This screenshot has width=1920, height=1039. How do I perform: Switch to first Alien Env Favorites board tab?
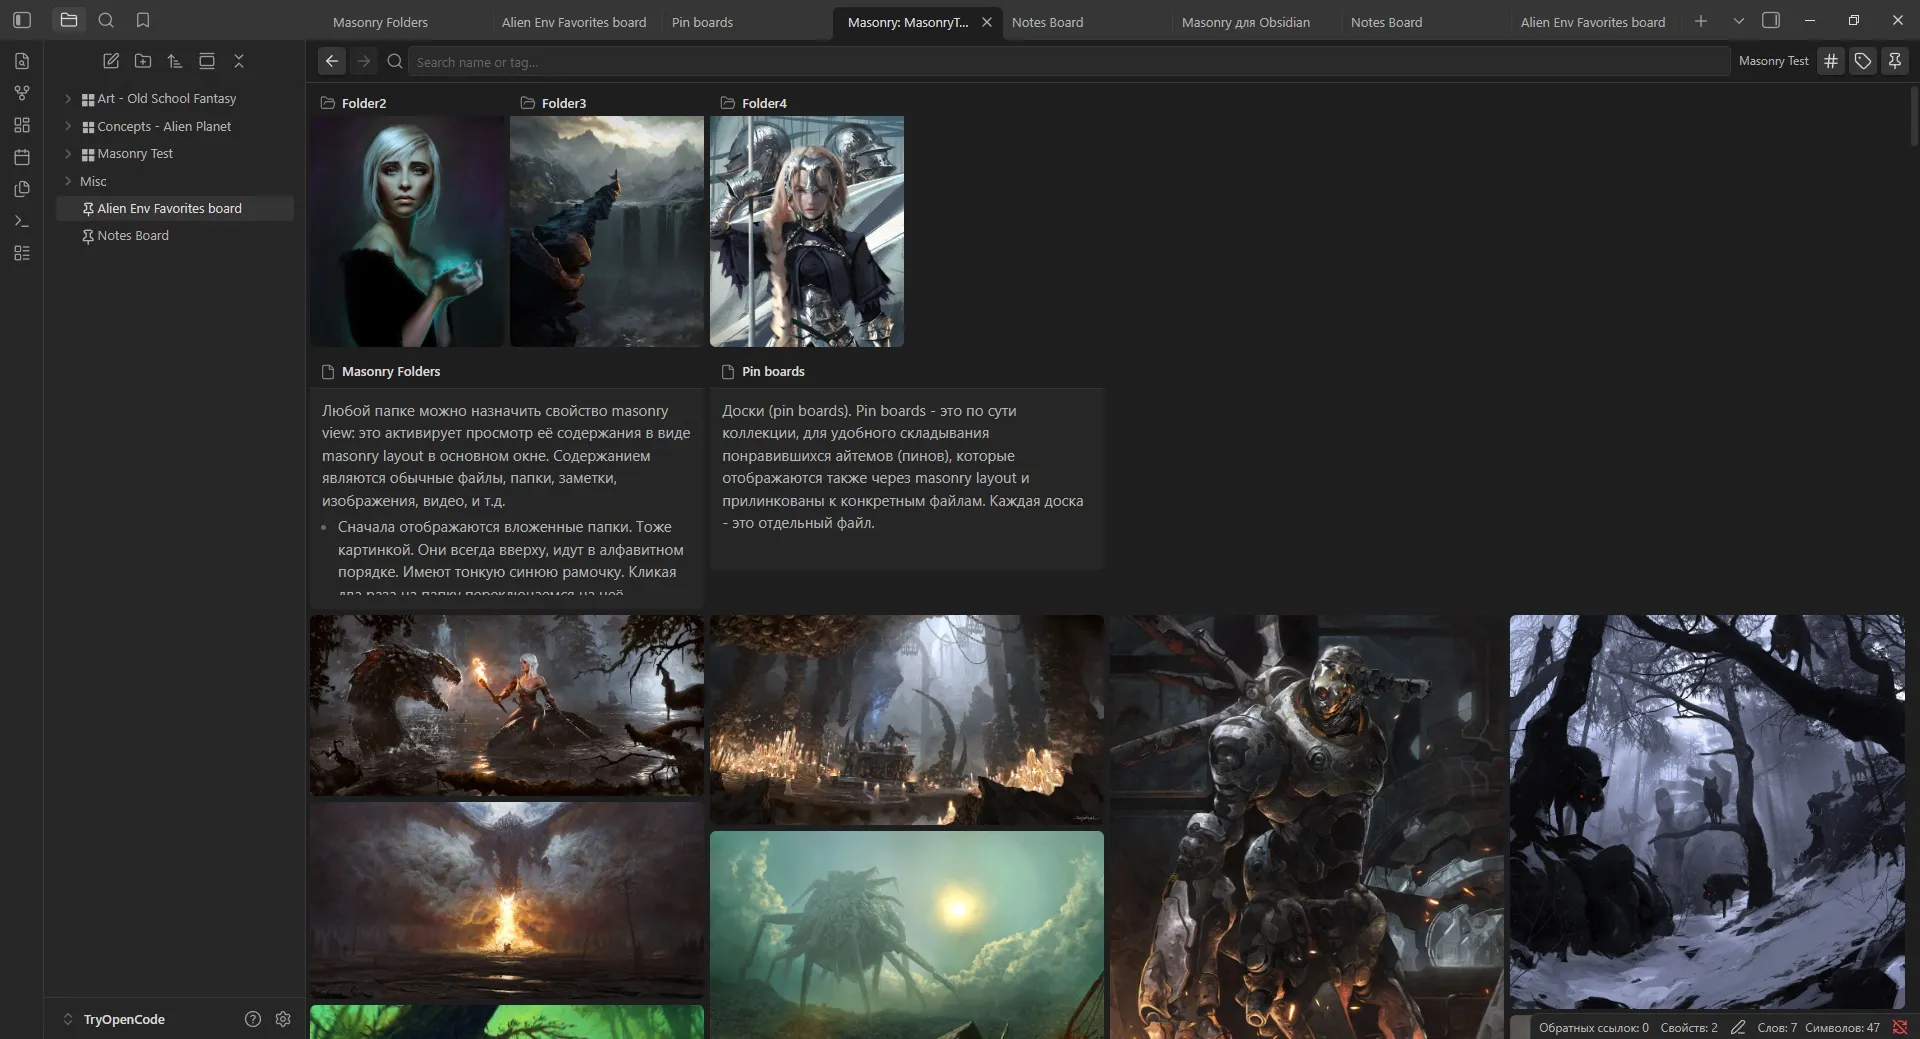tap(574, 22)
